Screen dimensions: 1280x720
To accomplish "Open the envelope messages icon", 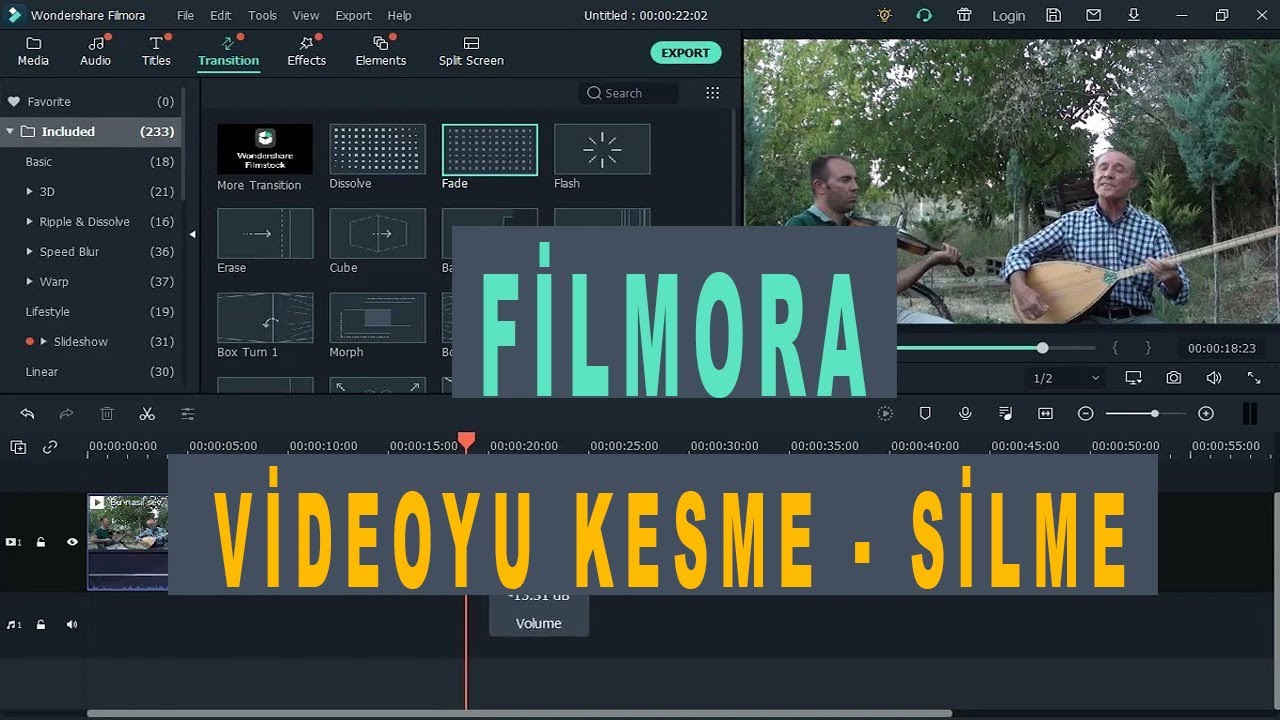I will pos(1093,15).
